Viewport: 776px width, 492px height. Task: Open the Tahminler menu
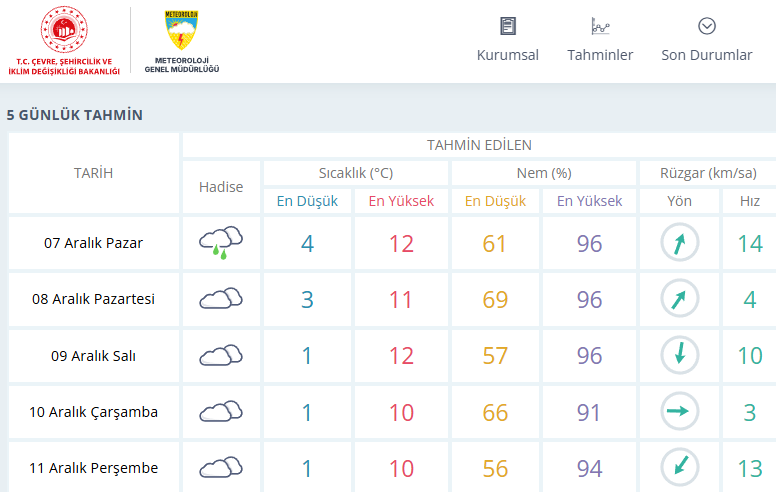[600, 55]
